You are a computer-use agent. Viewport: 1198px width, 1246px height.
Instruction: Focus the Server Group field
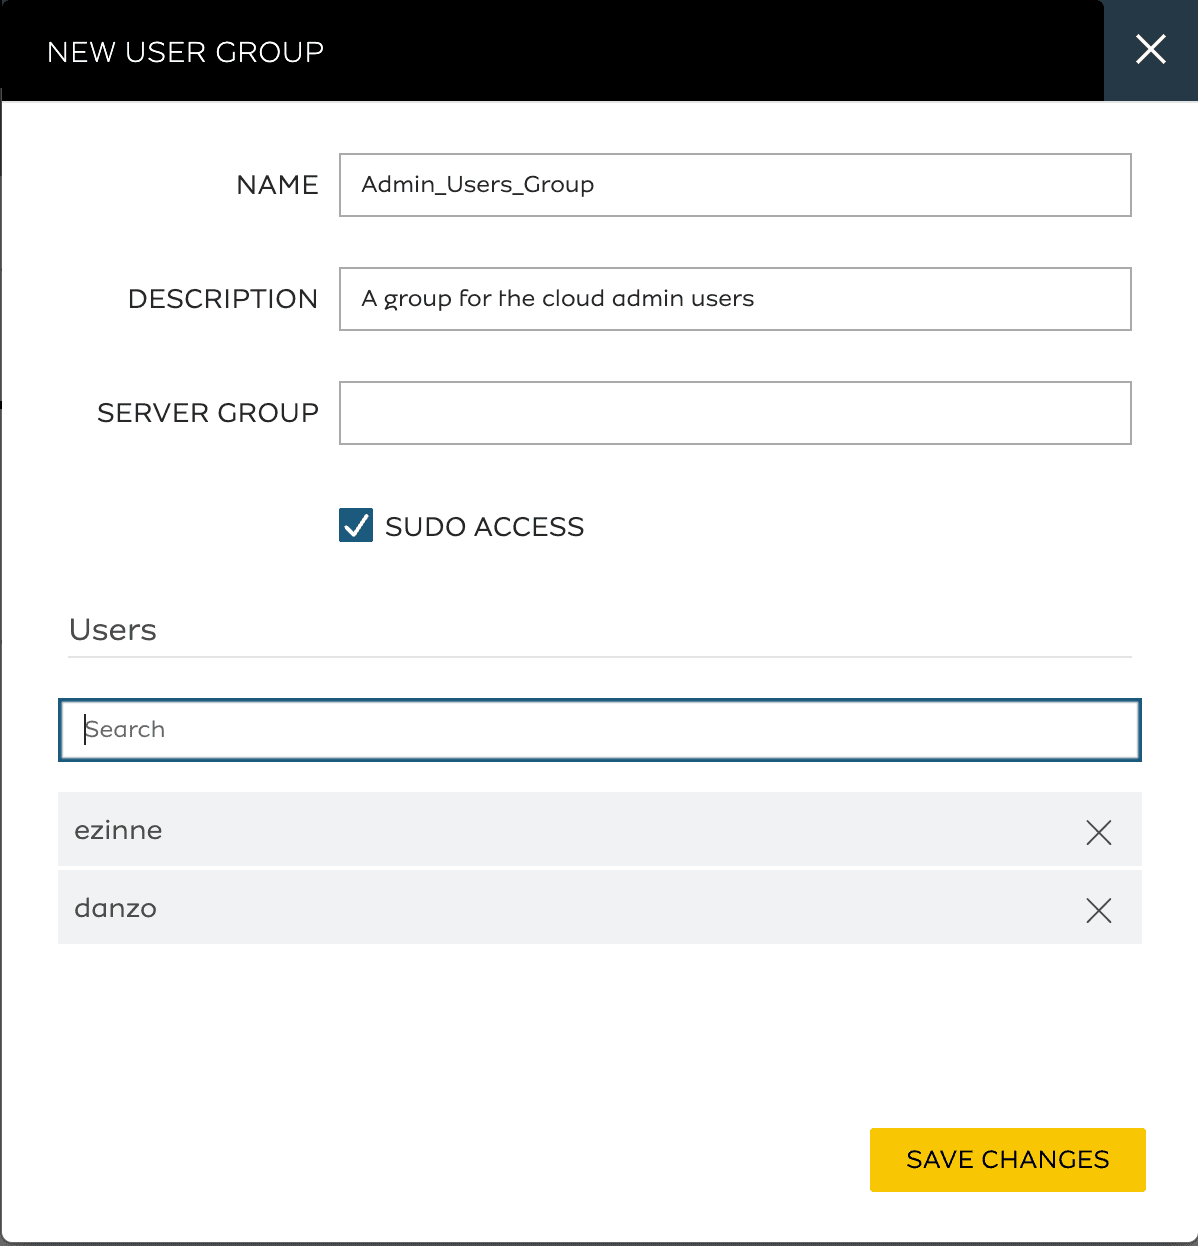coord(735,413)
